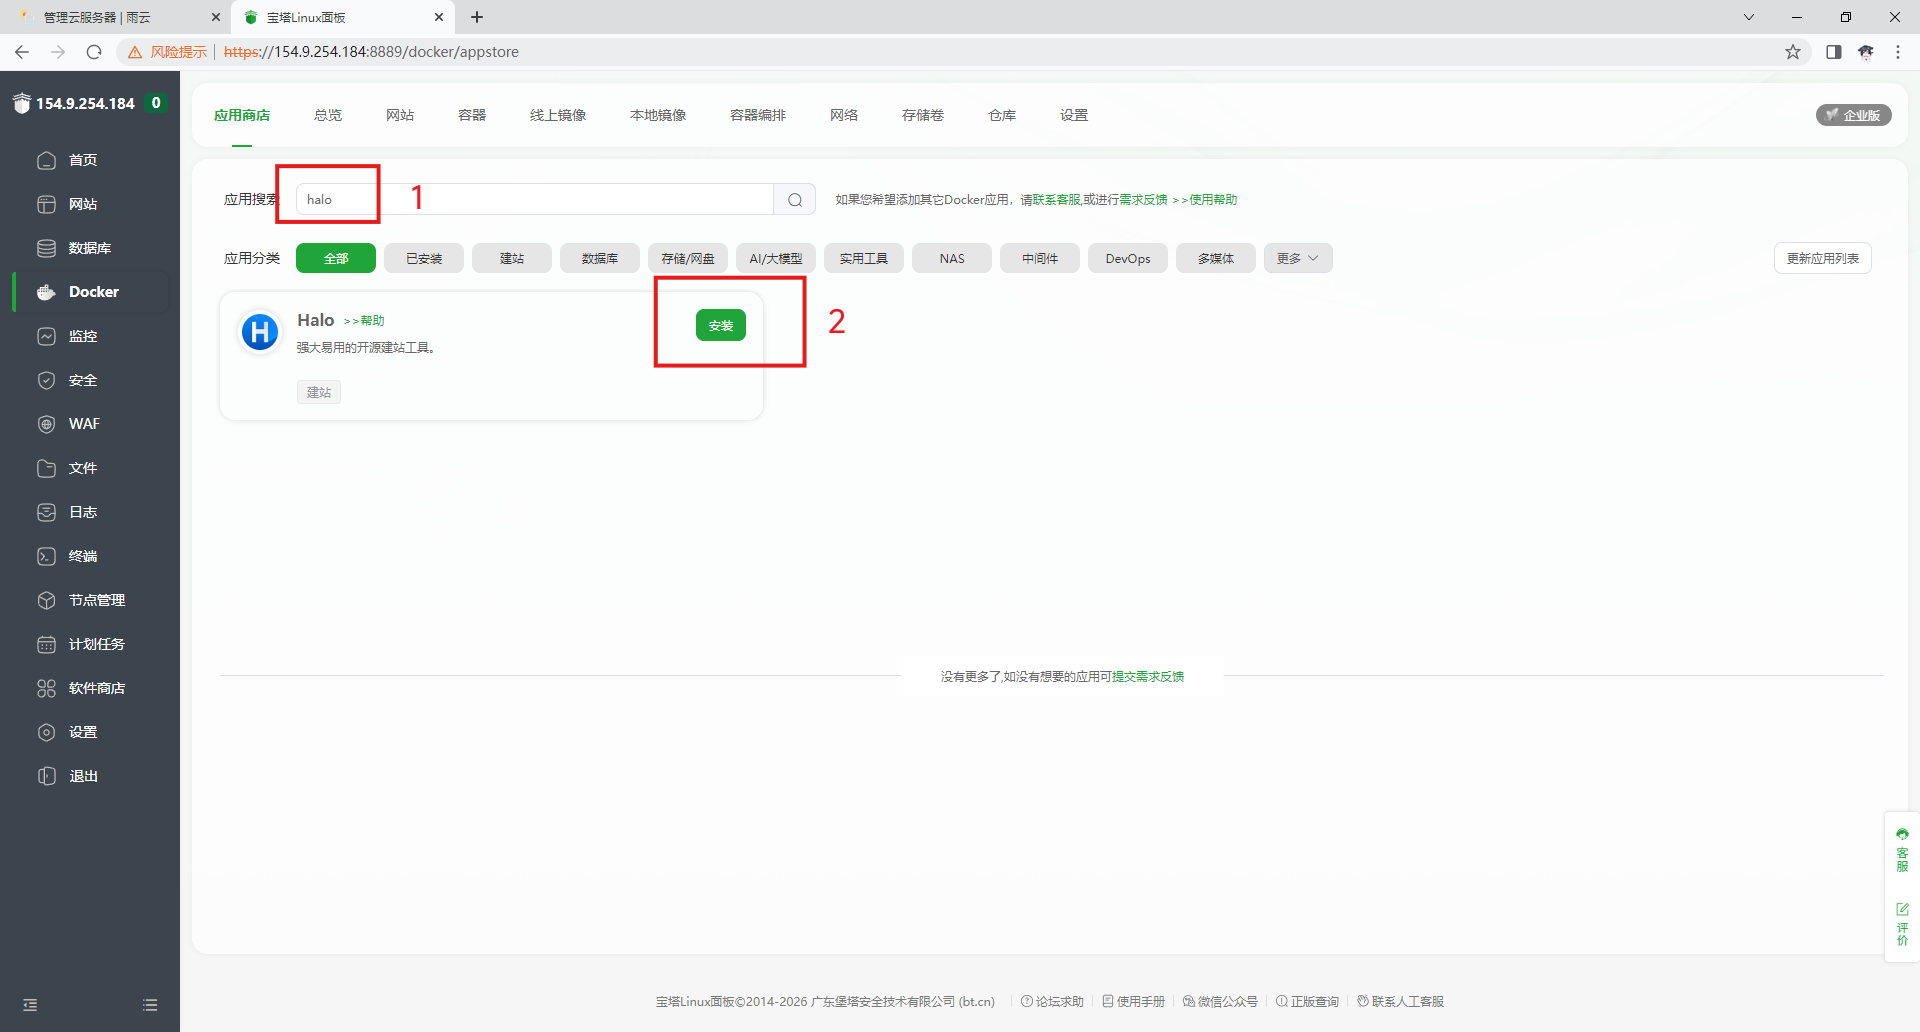
Task: Open the Docker sidebar icon
Action: coord(46,292)
